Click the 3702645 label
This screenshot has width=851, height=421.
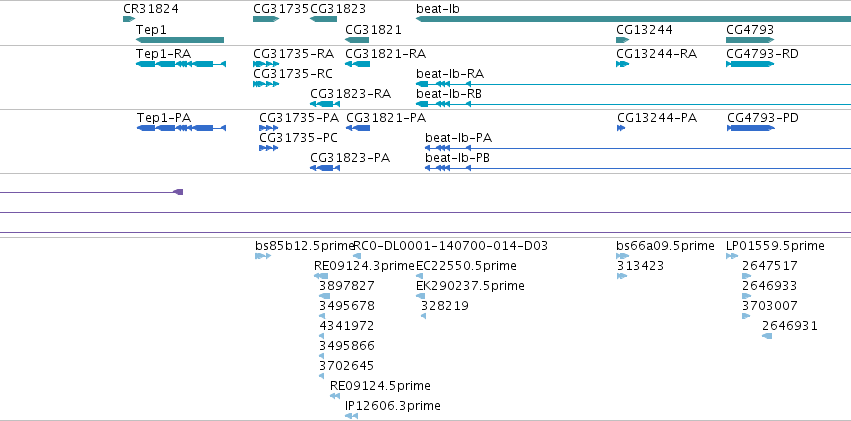347,366
